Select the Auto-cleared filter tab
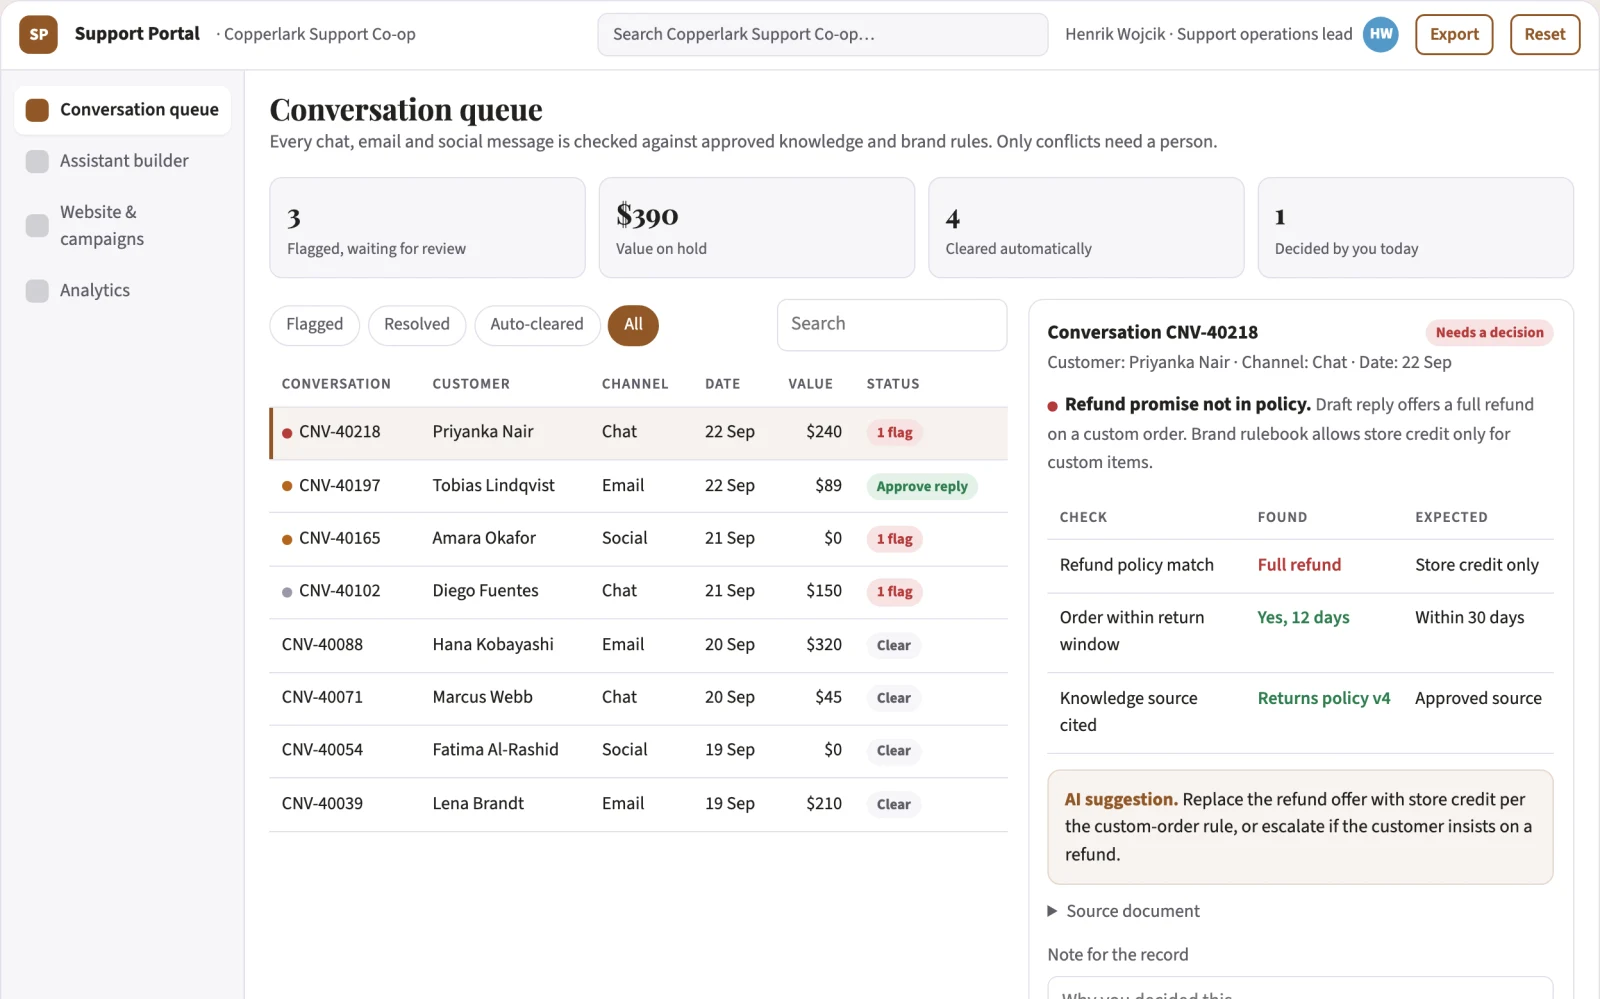Screen dimensions: 1600x999 click(537, 325)
